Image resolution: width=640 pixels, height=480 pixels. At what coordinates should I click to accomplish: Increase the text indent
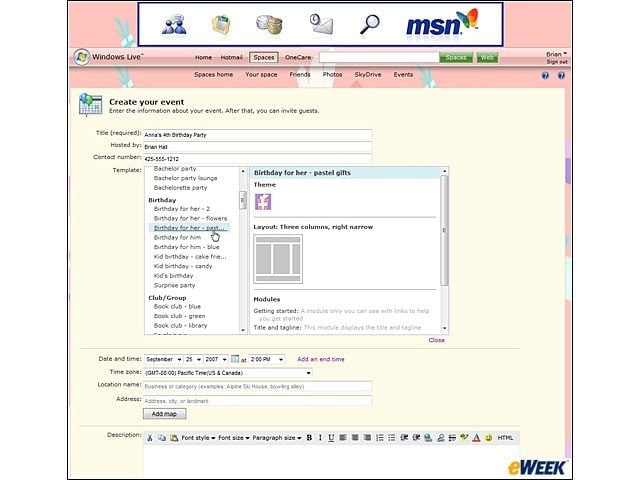pos(416,438)
